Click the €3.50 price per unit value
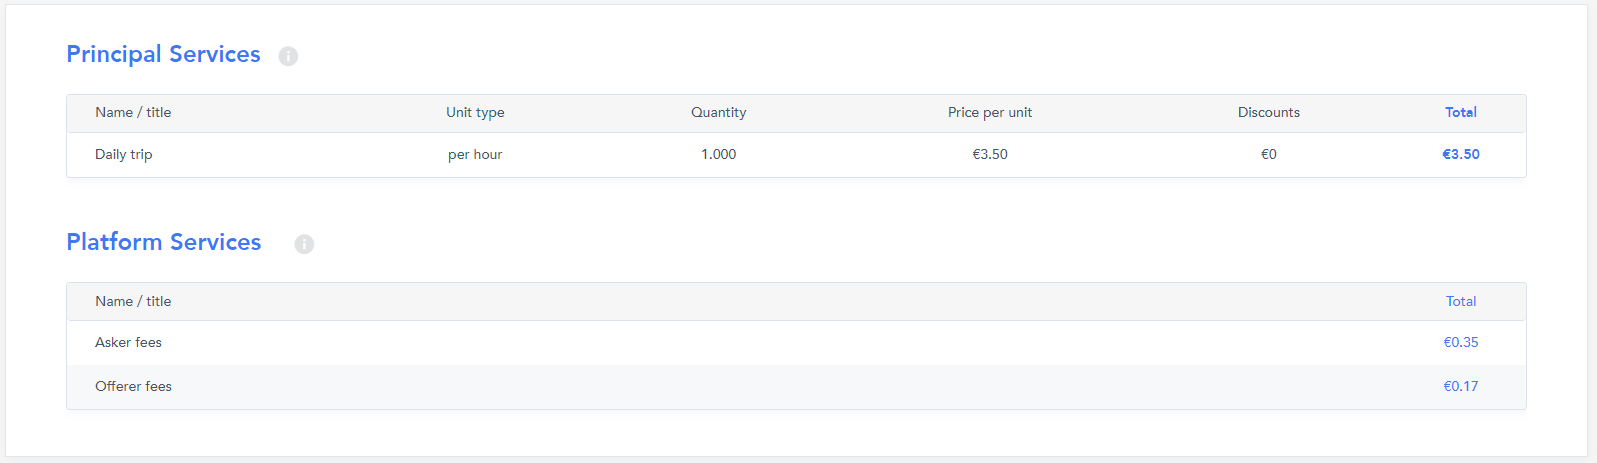 click(989, 154)
